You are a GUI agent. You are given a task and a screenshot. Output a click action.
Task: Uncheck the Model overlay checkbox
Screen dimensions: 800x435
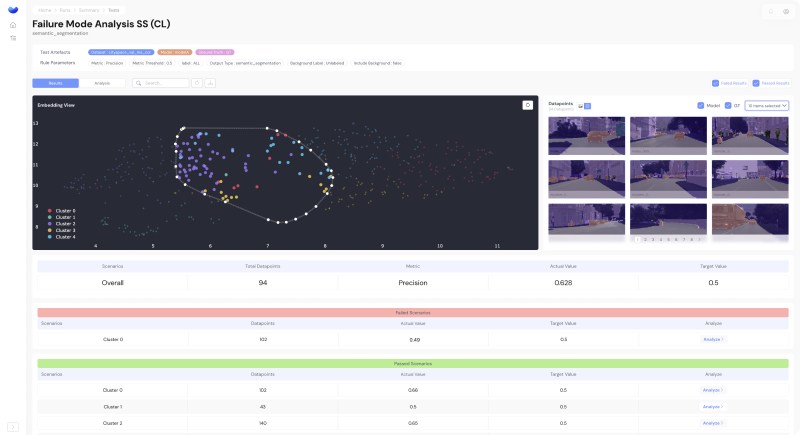pos(701,105)
